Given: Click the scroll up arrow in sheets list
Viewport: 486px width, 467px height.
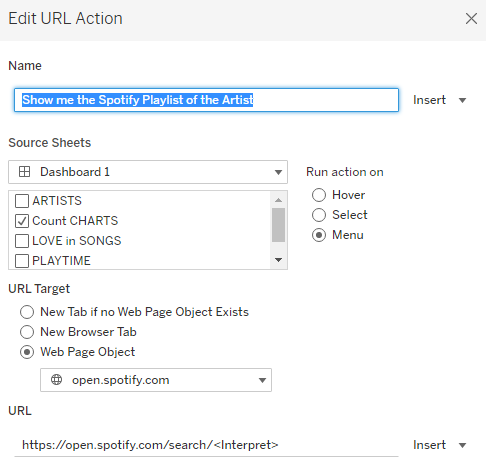Looking at the screenshot, I should click(278, 200).
